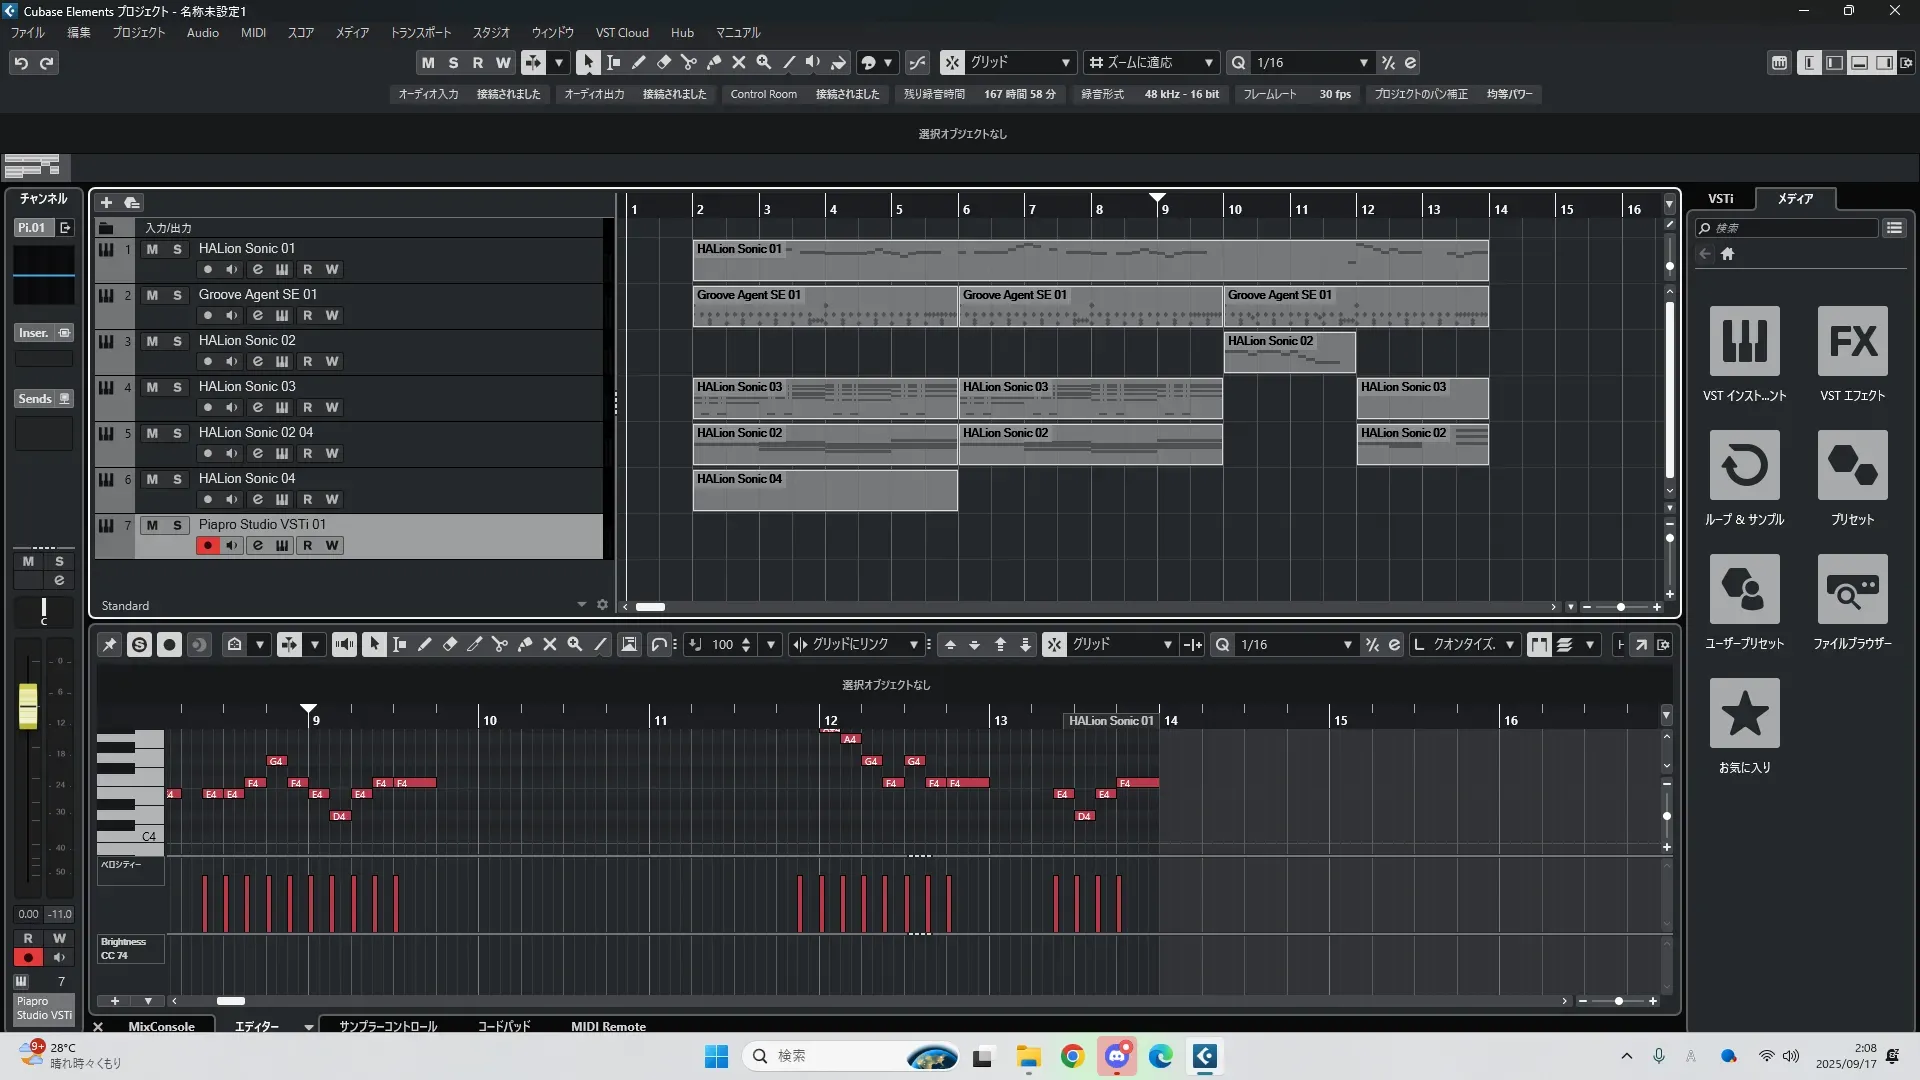Switch to the MixConsole tab

coord(161,1026)
